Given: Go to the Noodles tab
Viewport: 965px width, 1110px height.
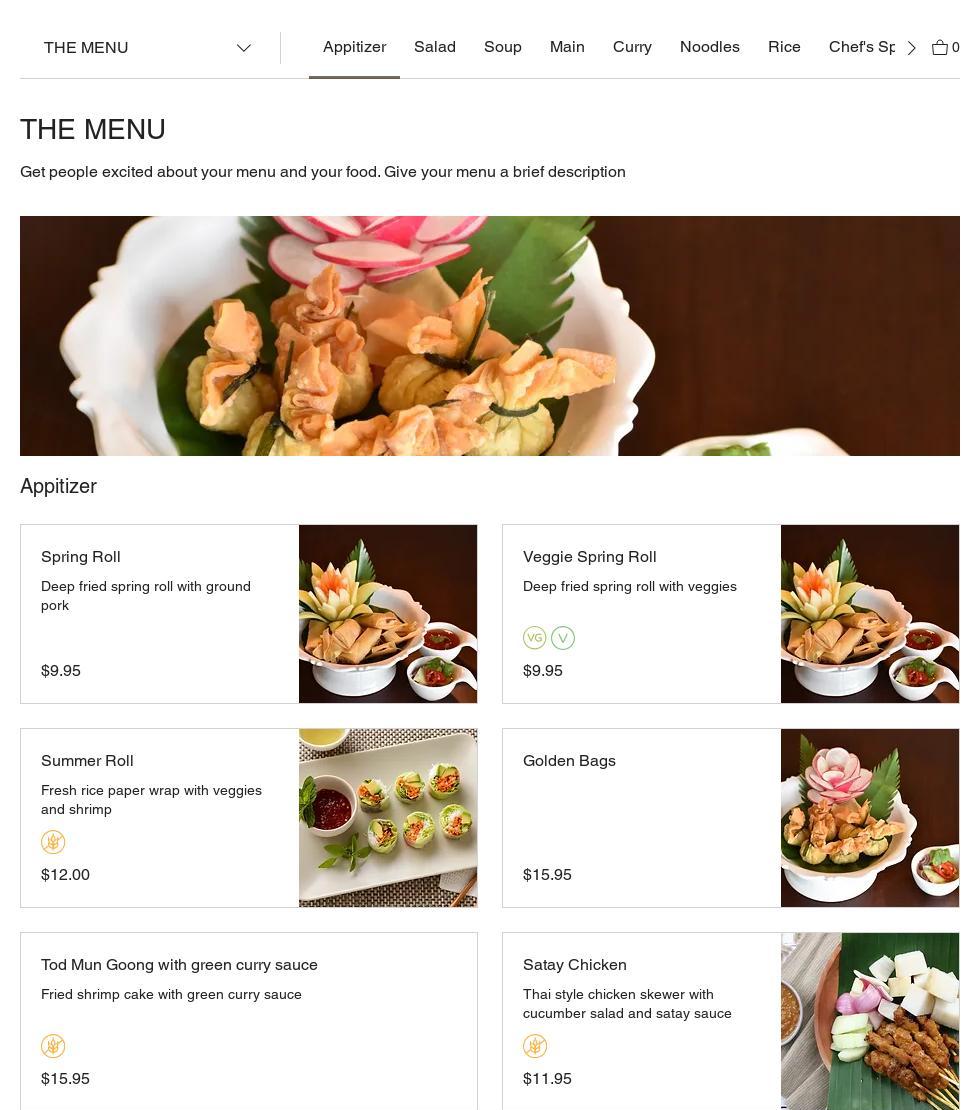Looking at the screenshot, I should click(x=709, y=47).
